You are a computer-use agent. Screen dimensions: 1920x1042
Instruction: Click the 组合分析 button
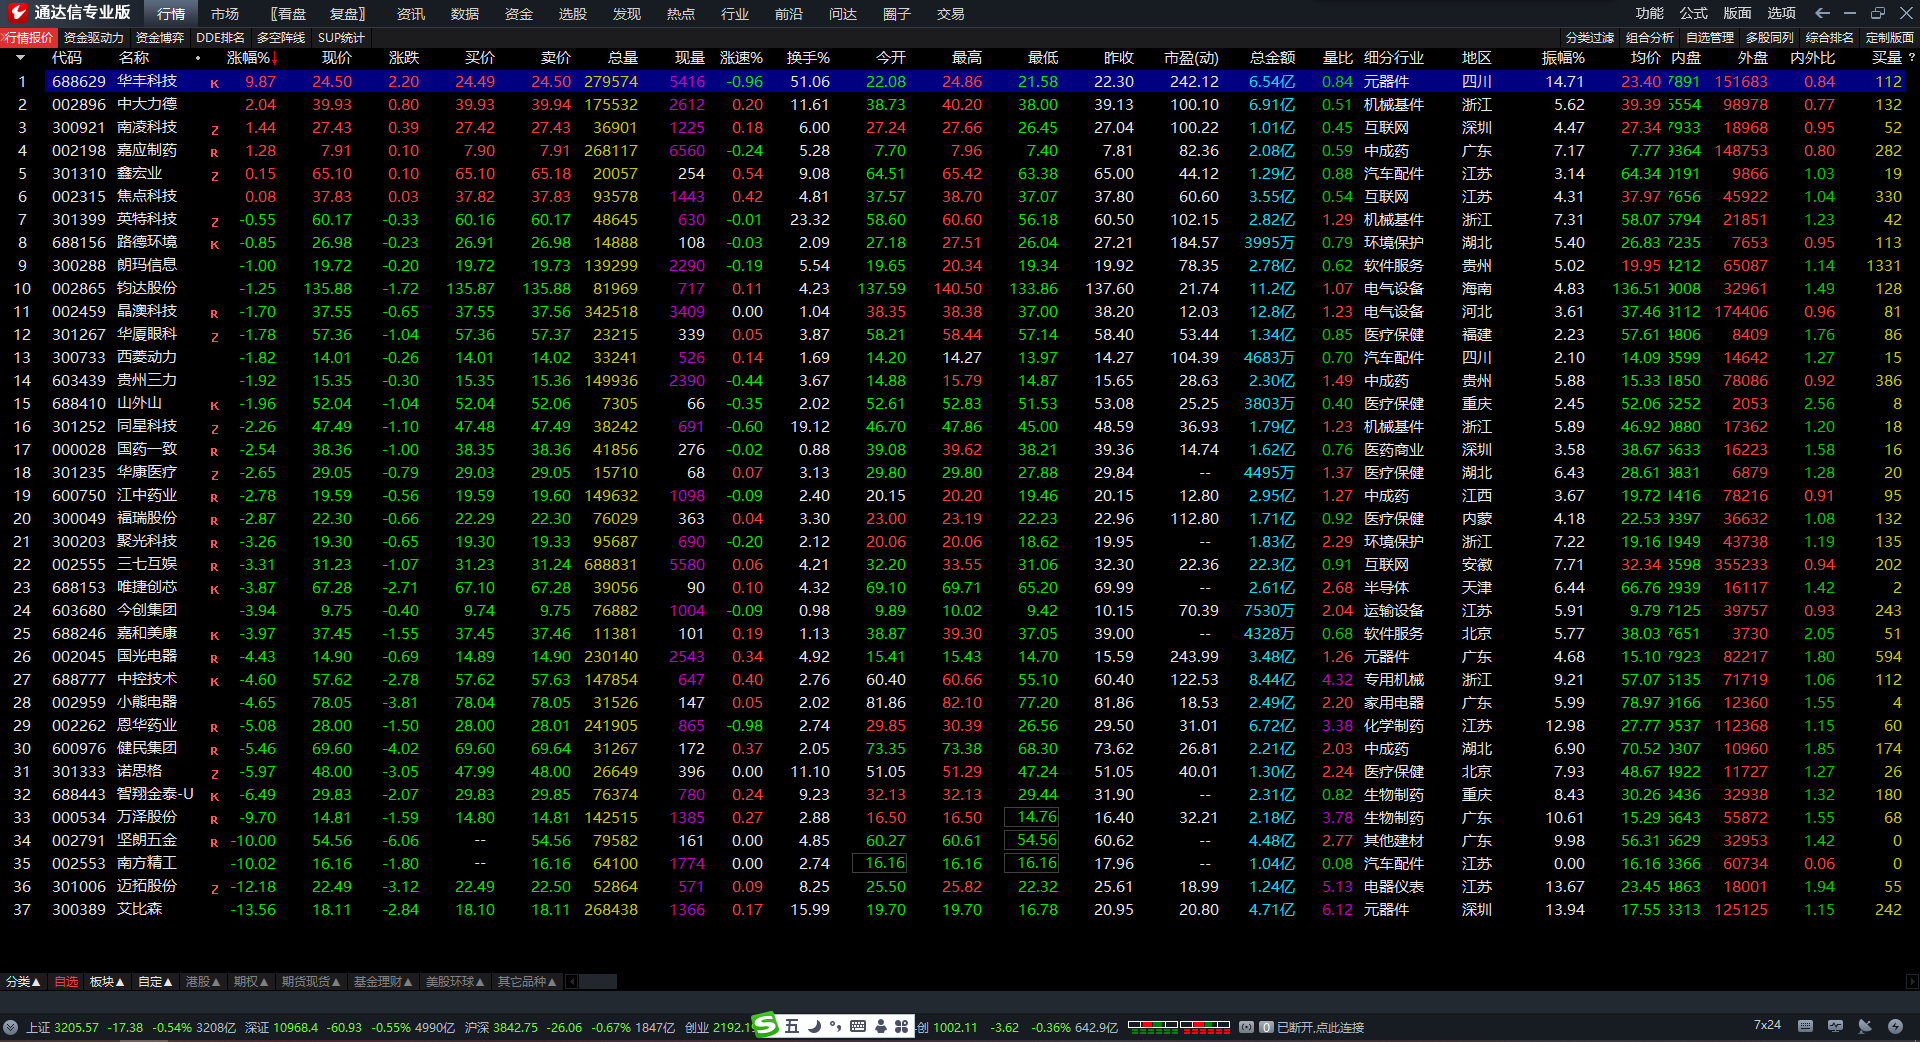tap(1650, 37)
